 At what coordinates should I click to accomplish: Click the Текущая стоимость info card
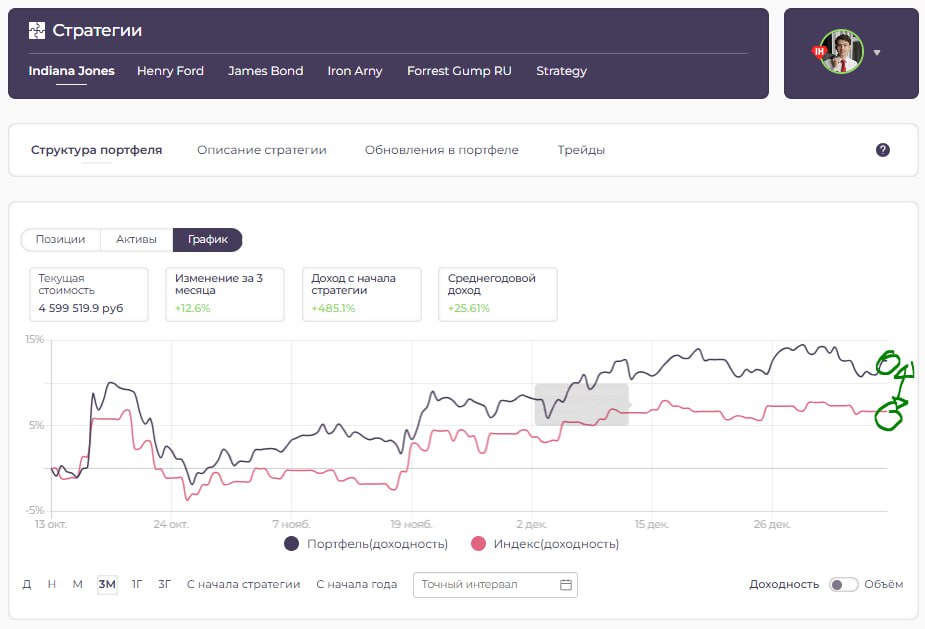coord(89,294)
